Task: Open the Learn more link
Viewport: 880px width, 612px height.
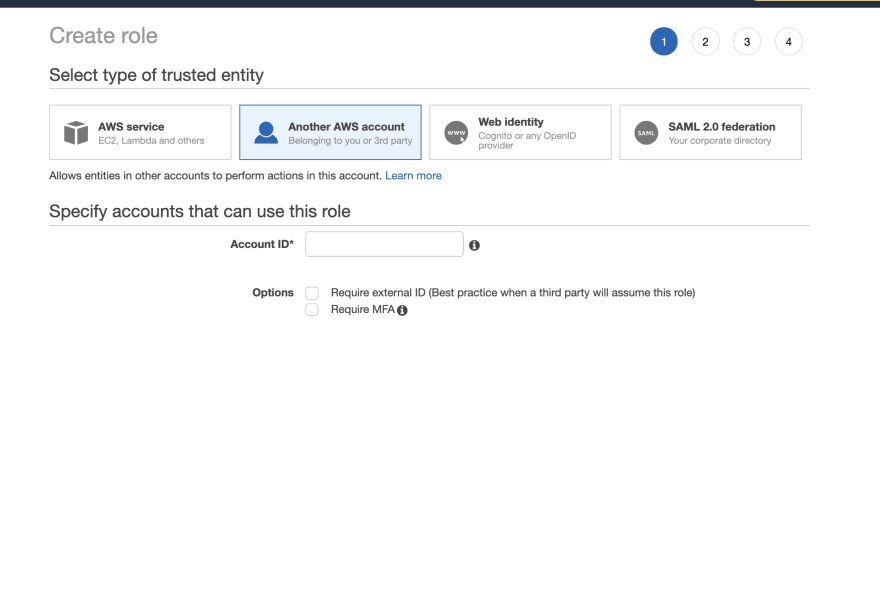Action: click(413, 176)
